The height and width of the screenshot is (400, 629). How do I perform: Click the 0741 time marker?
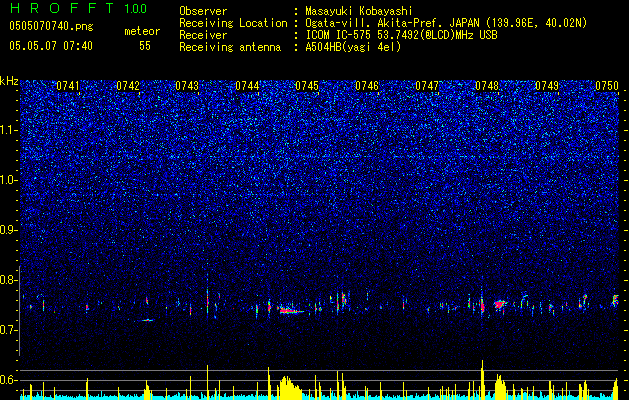pyautogui.click(x=68, y=86)
